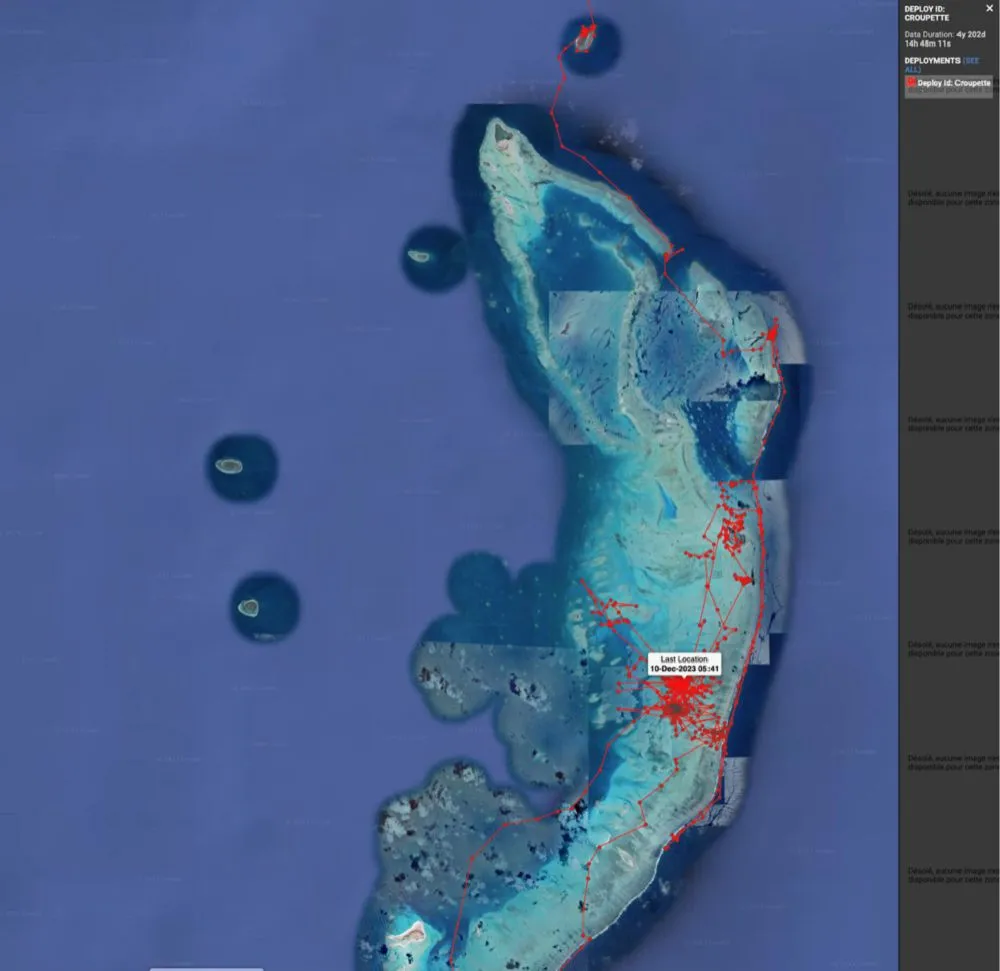The image size is (1000, 971).
Task: Click the sandy islet at the bottom of the map
Action: point(406,935)
